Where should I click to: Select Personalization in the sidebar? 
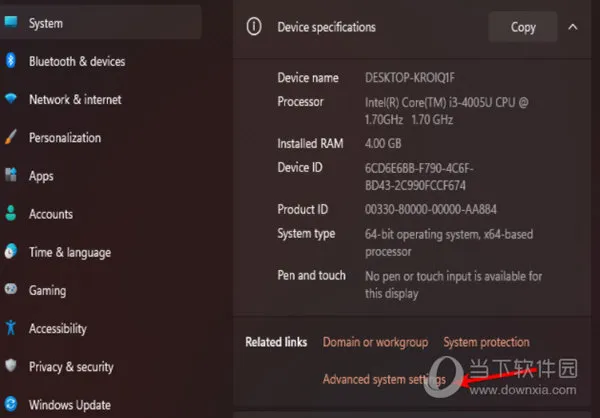65,138
